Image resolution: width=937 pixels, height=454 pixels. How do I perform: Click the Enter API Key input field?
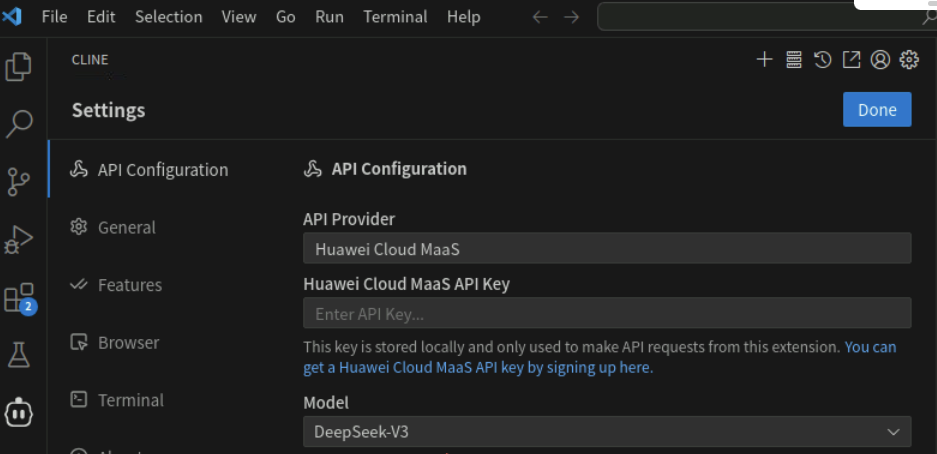(606, 313)
